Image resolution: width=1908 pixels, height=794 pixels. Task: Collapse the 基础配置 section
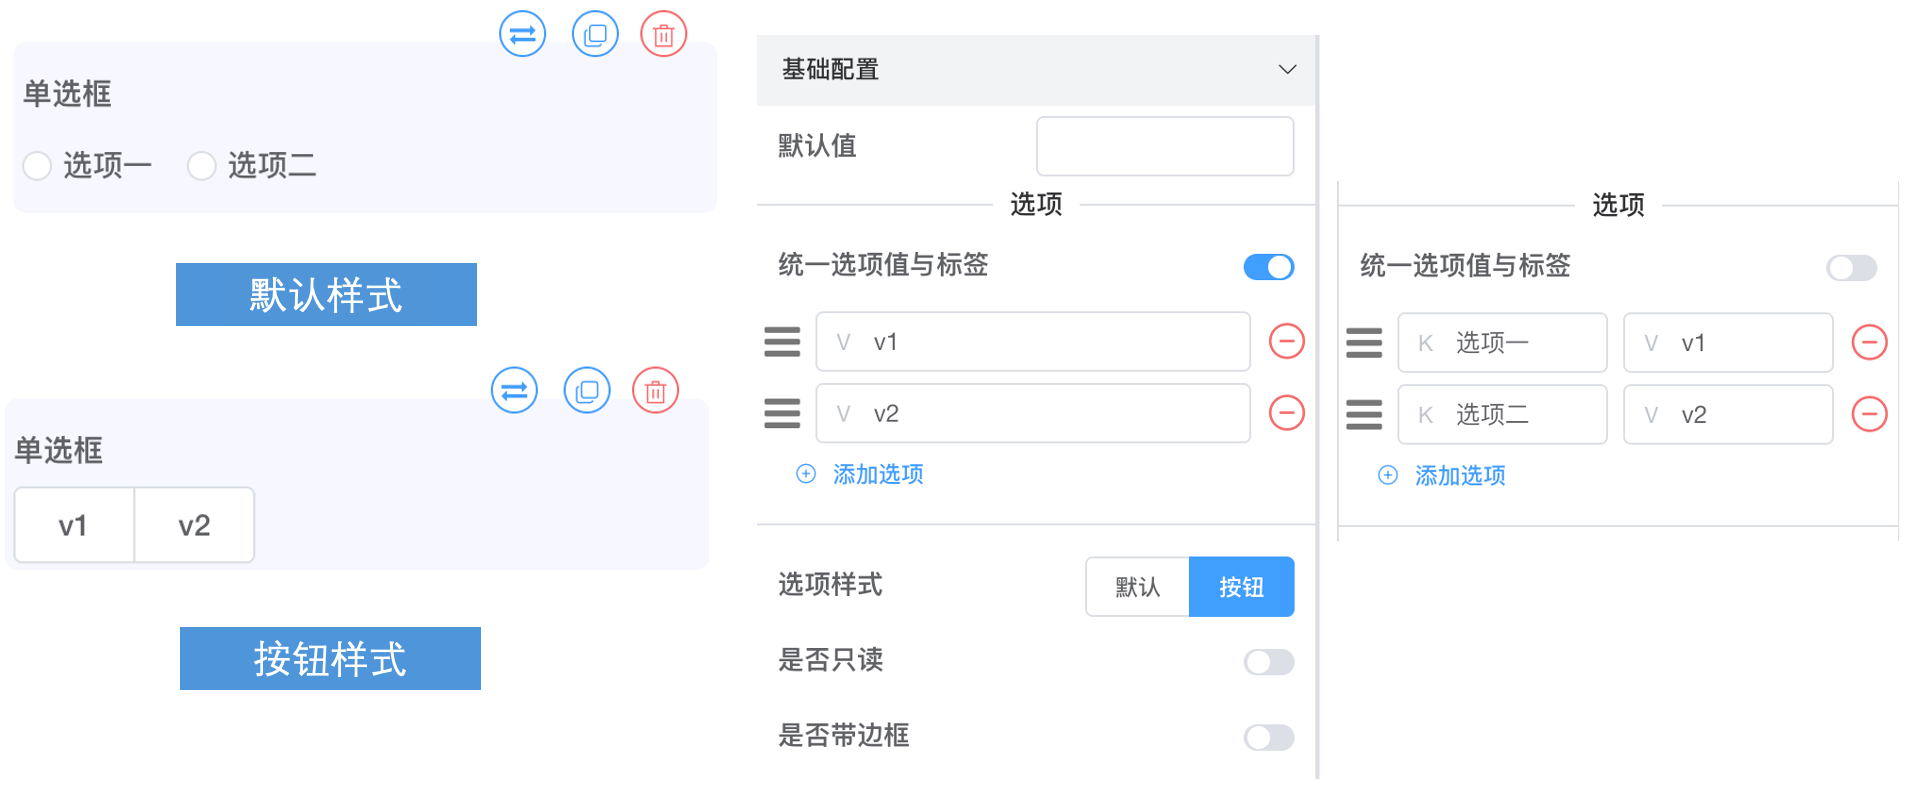pos(1287,69)
